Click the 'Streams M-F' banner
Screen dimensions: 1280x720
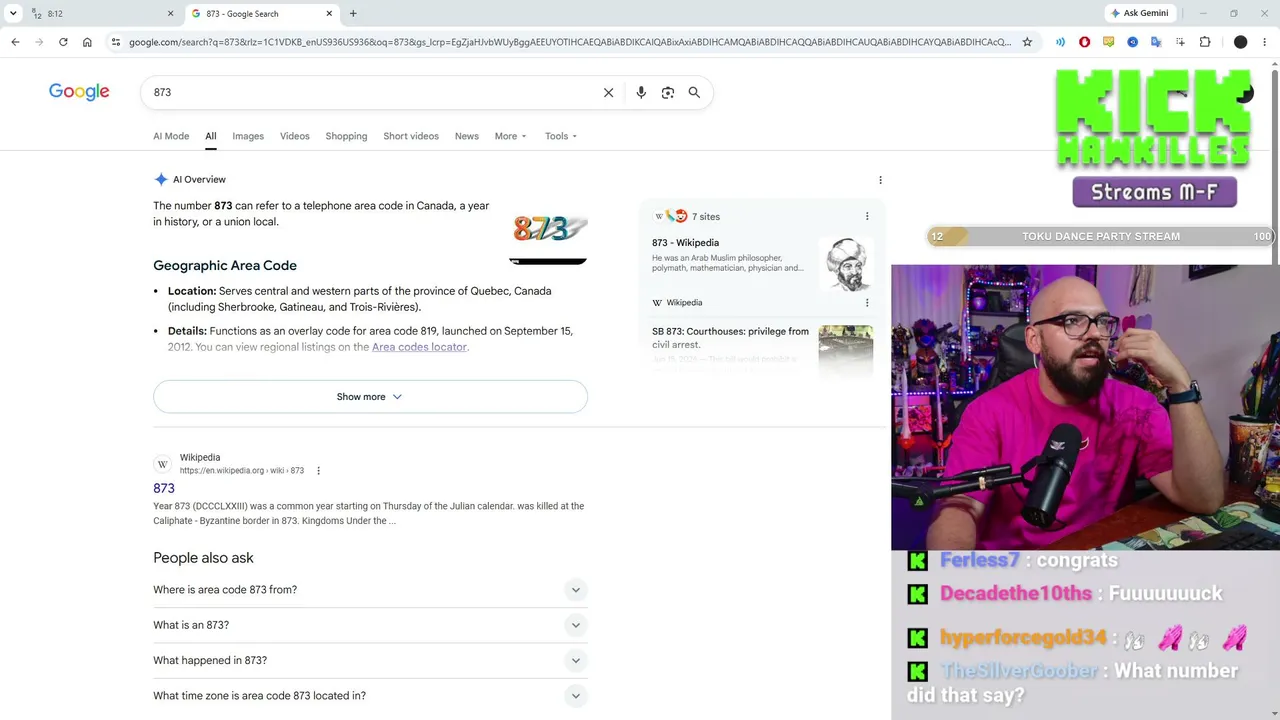point(1154,192)
